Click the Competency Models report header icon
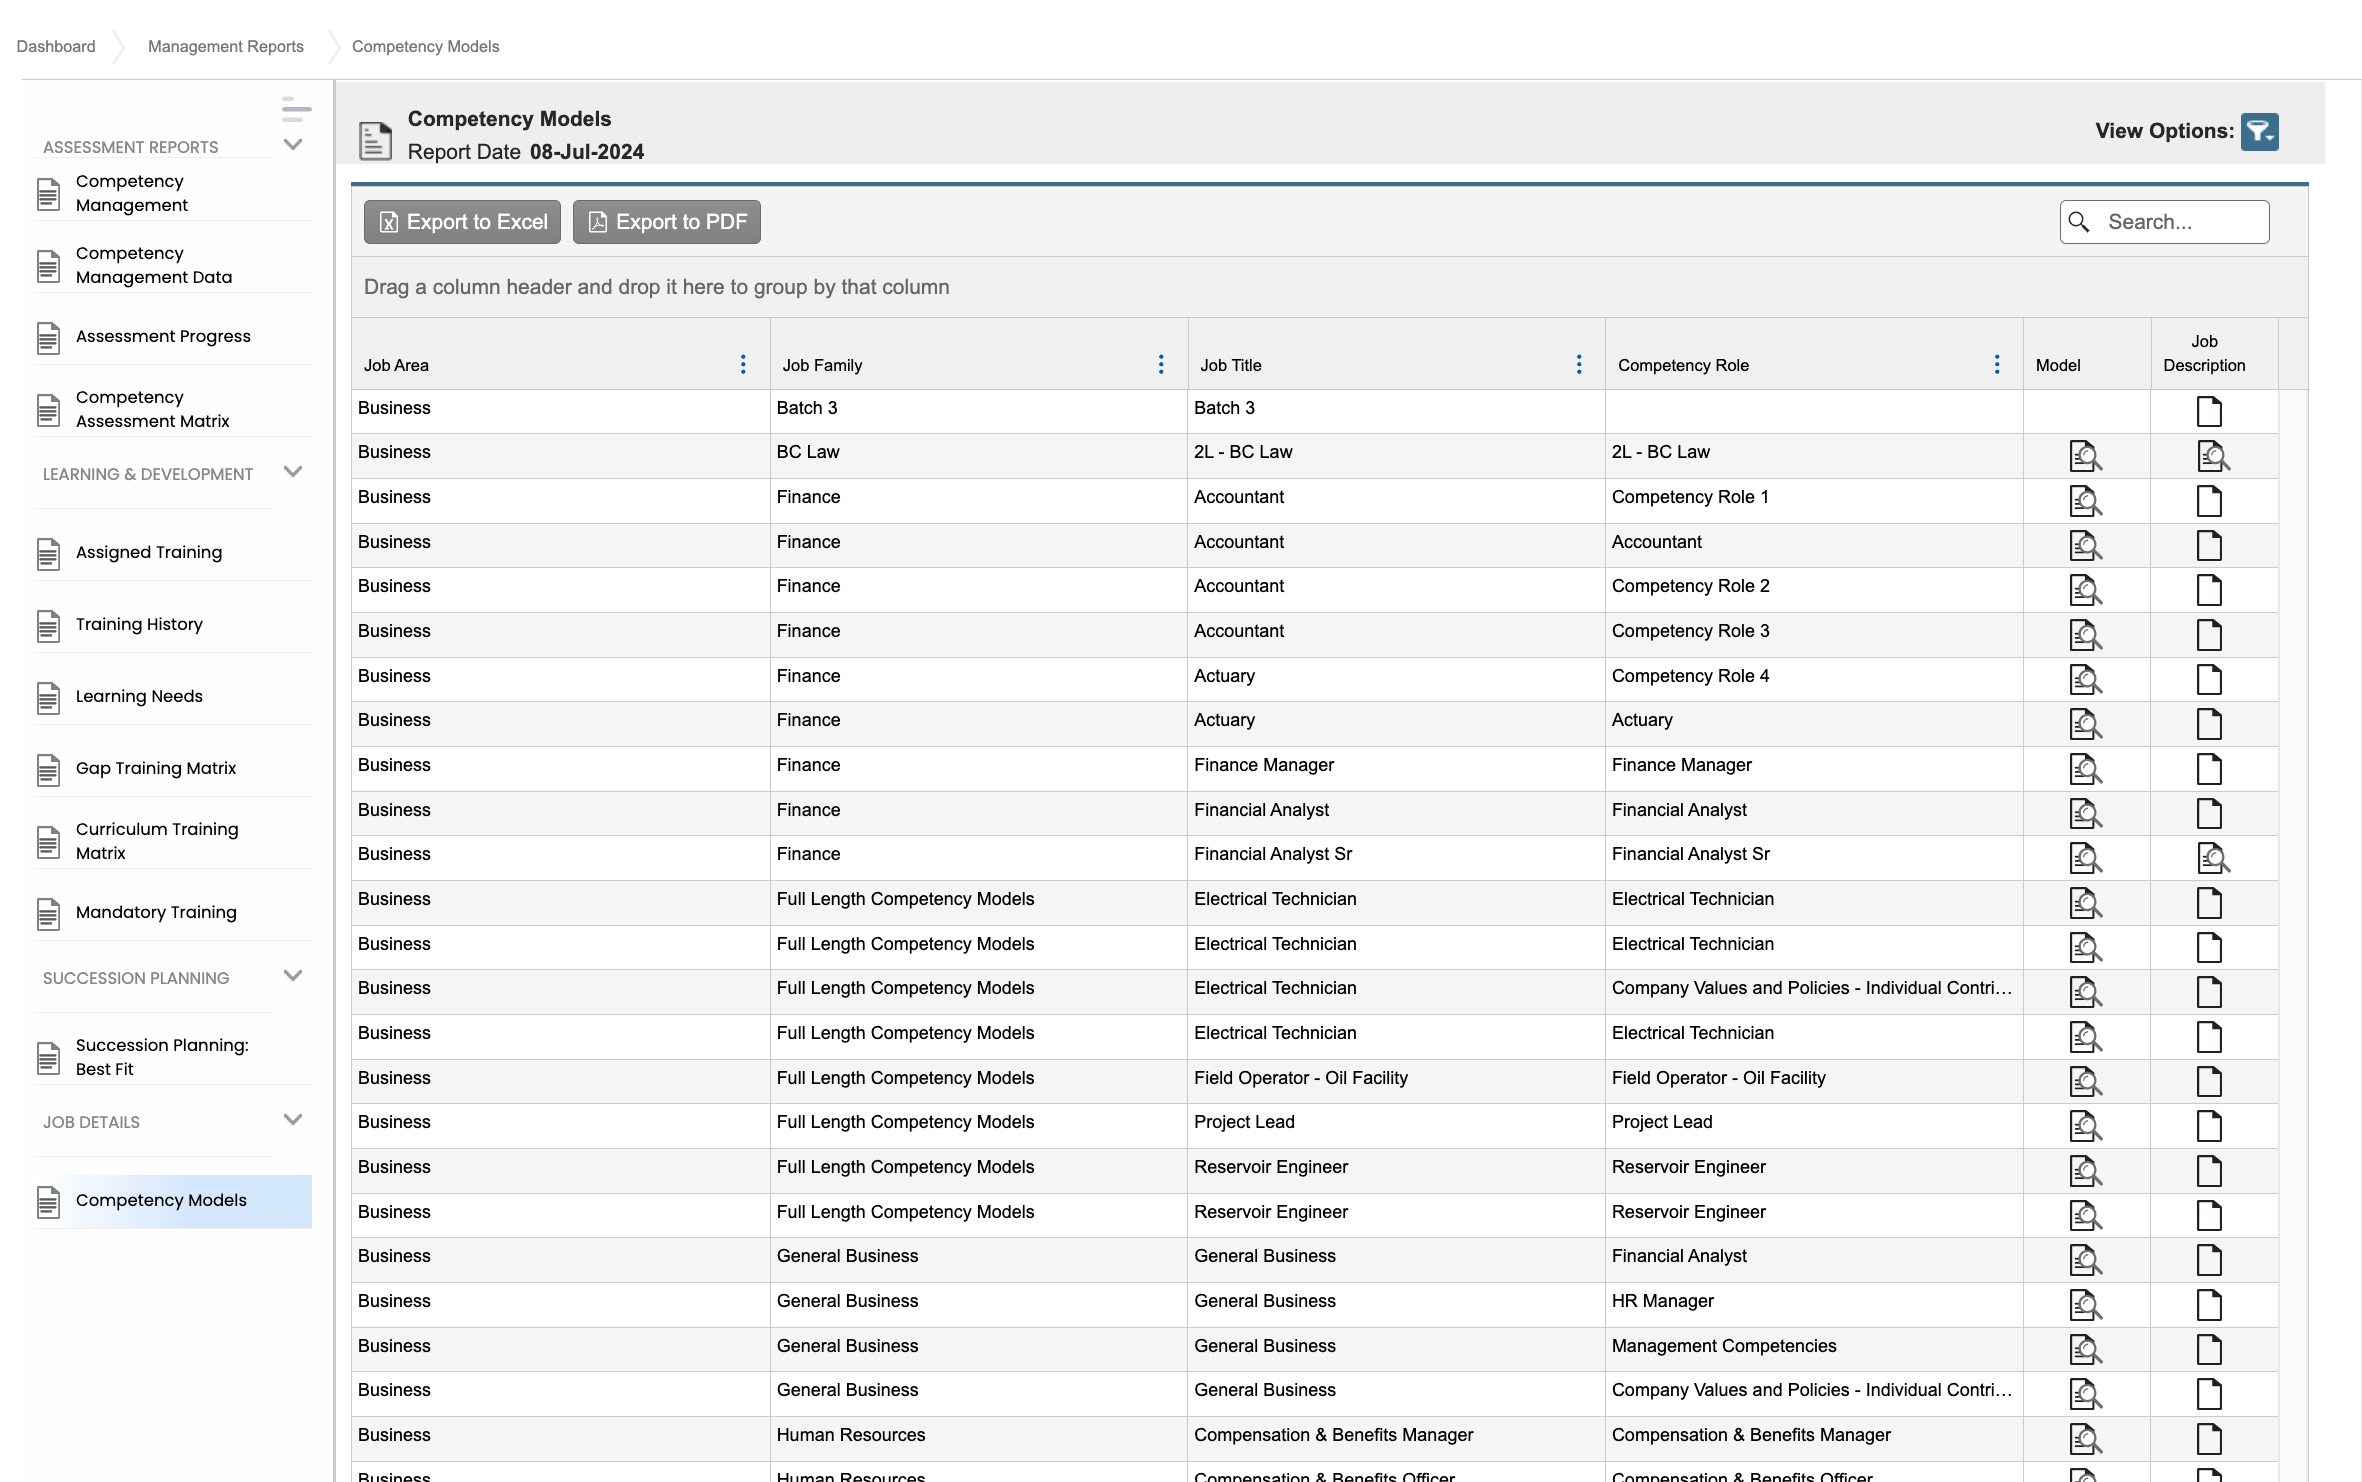This screenshot has height=1482, width=2362. pyautogui.click(x=375, y=140)
